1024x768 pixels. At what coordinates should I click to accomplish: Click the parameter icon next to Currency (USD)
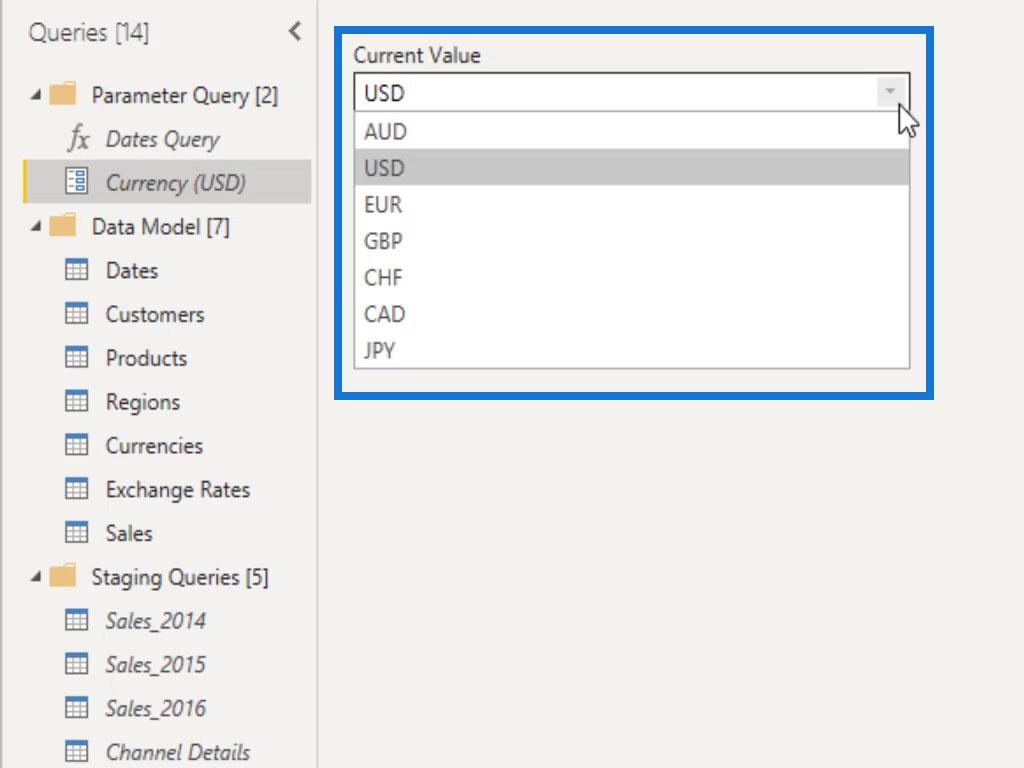[x=77, y=182]
